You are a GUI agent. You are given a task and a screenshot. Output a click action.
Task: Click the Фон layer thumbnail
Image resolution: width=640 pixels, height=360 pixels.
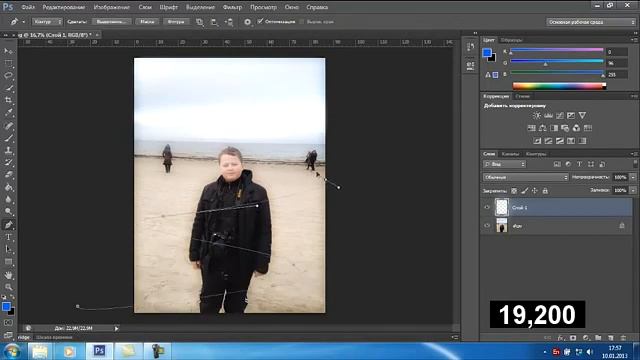pyautogui.click(x=502, y=225)
